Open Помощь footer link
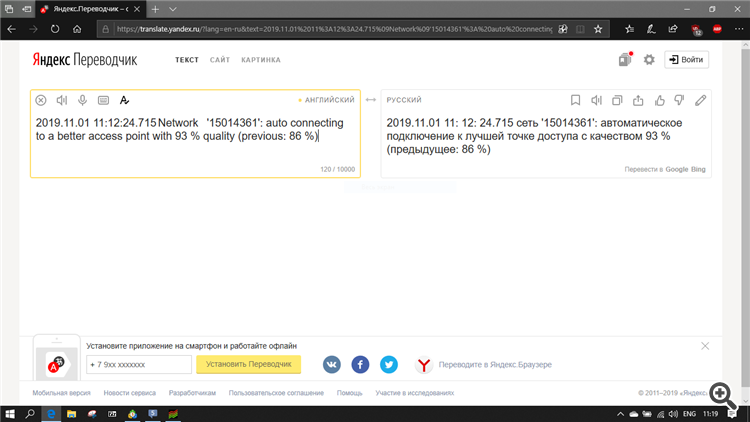Image resolution: width=750 pixels, height=422 pixels. pyautogui.click(x=350, y=393)
